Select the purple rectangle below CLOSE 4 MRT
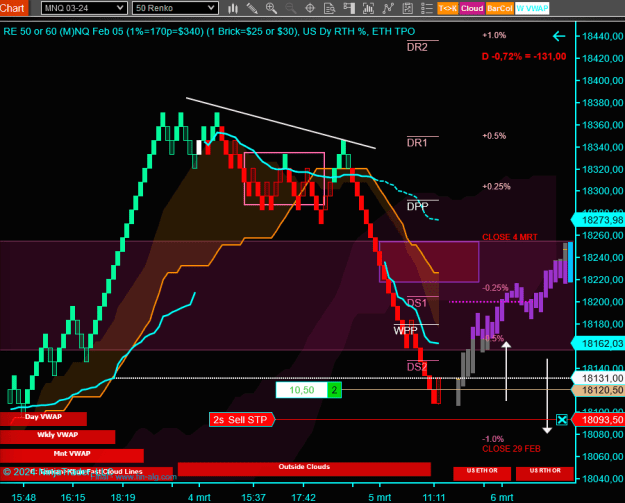625x503 pixels. tap(429, 261)
